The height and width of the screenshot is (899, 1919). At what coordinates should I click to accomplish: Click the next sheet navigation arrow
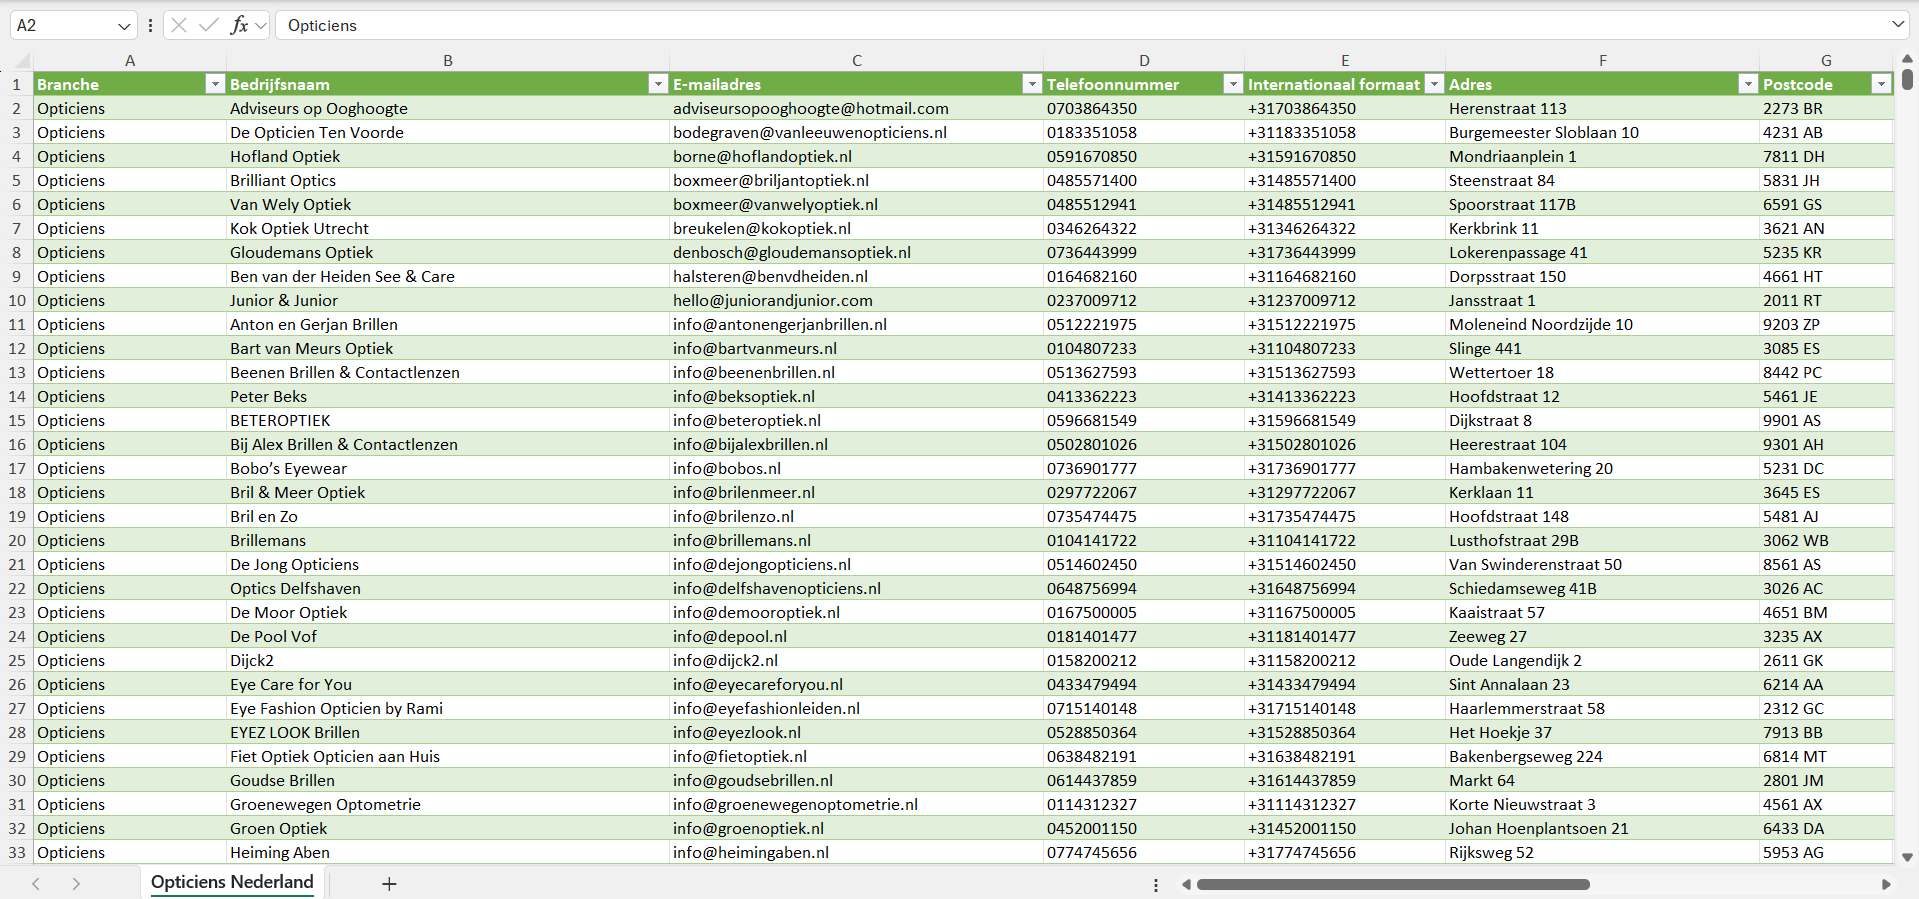pos(76,884)
